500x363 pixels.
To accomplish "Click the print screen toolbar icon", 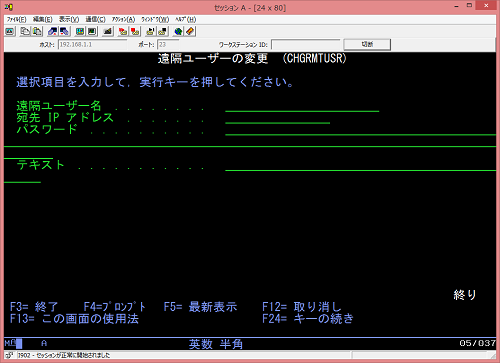I will point(10,32).
